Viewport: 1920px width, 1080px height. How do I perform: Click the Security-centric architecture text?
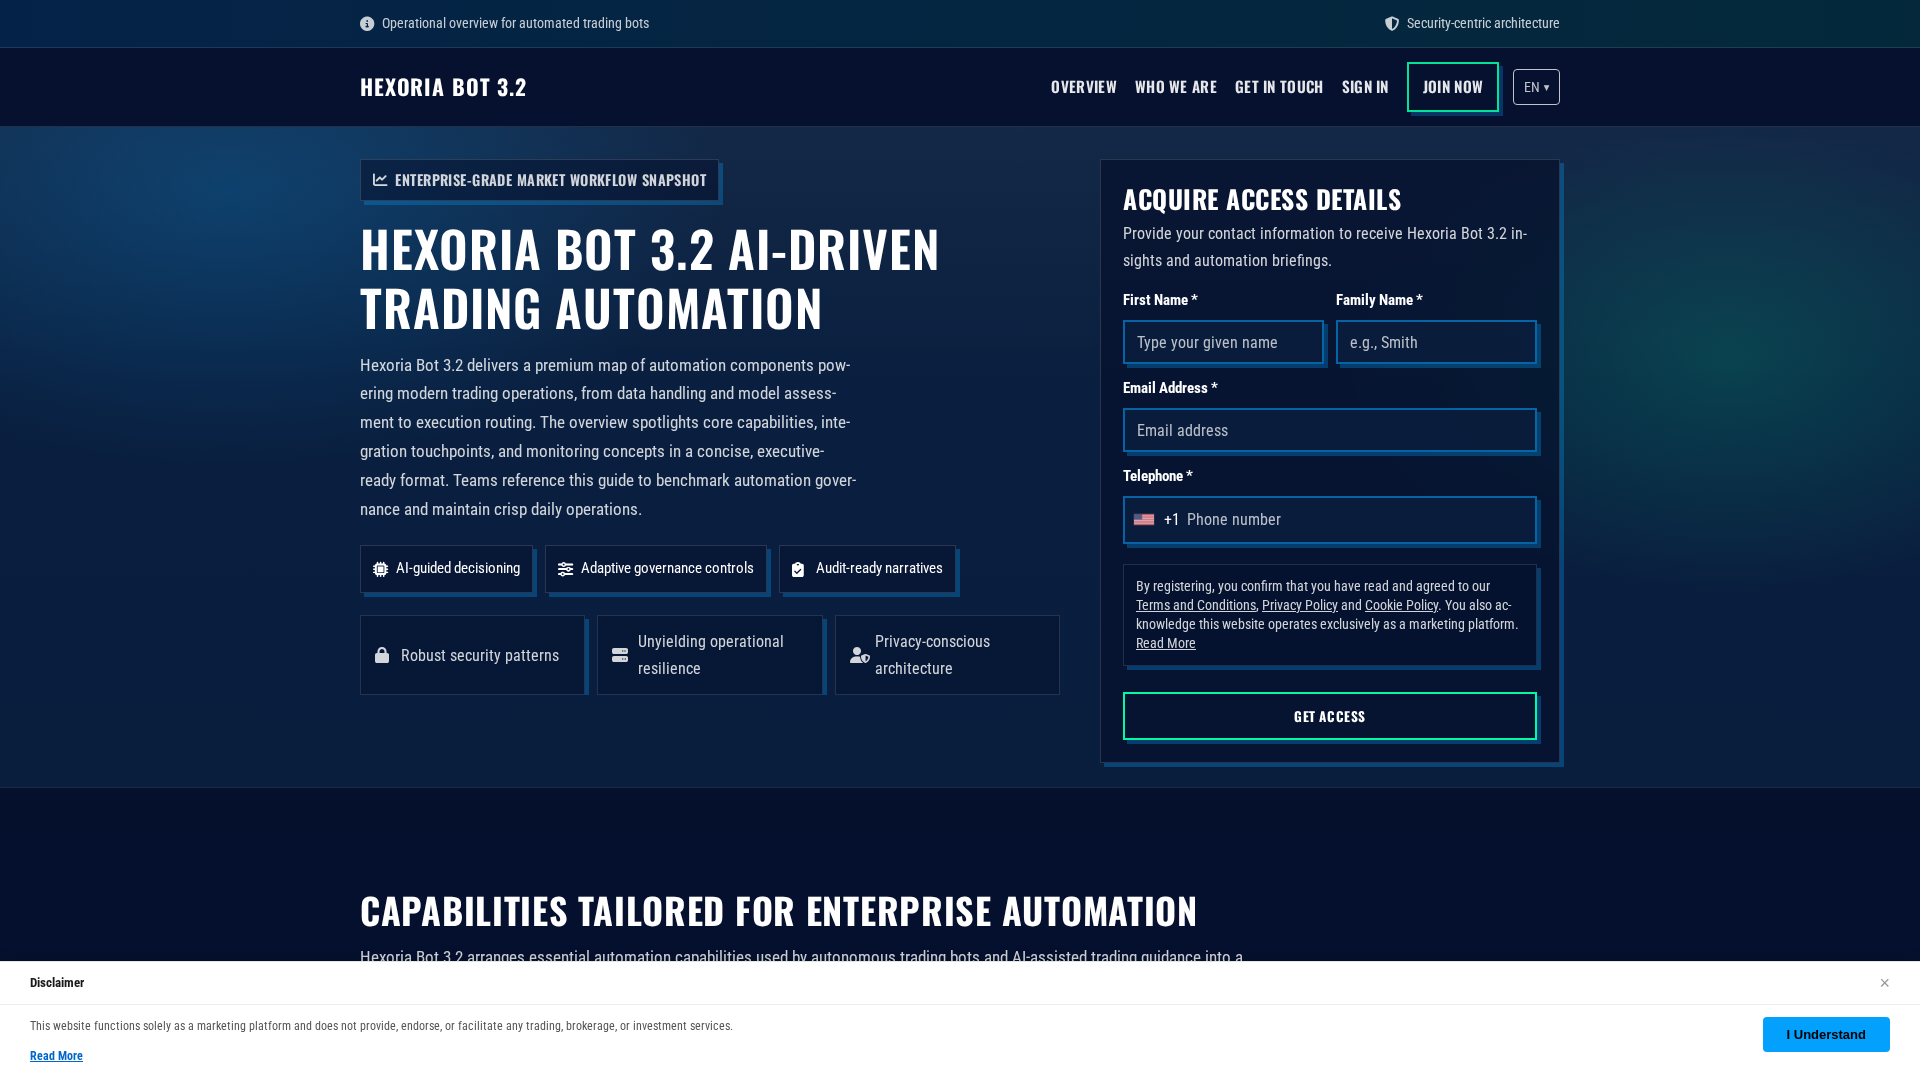coord(1483,24)
